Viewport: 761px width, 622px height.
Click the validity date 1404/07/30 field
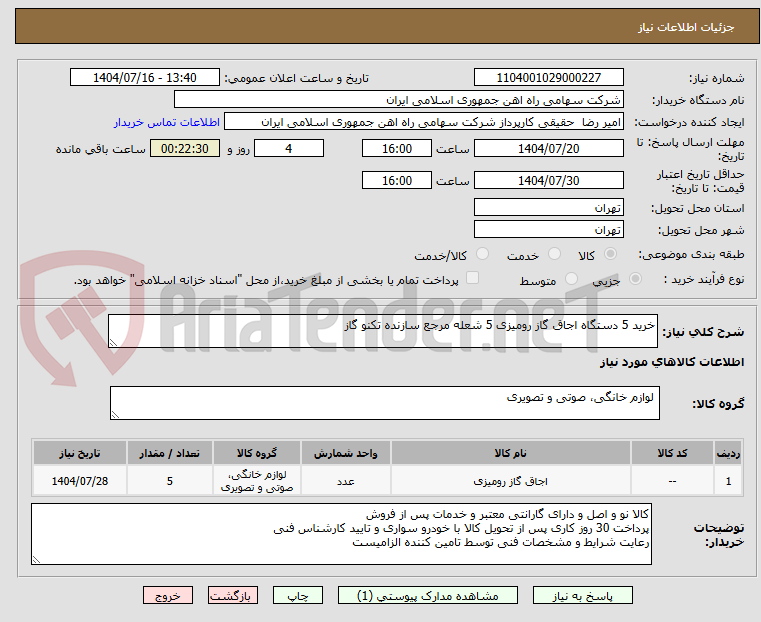click(x=548, y=180)
